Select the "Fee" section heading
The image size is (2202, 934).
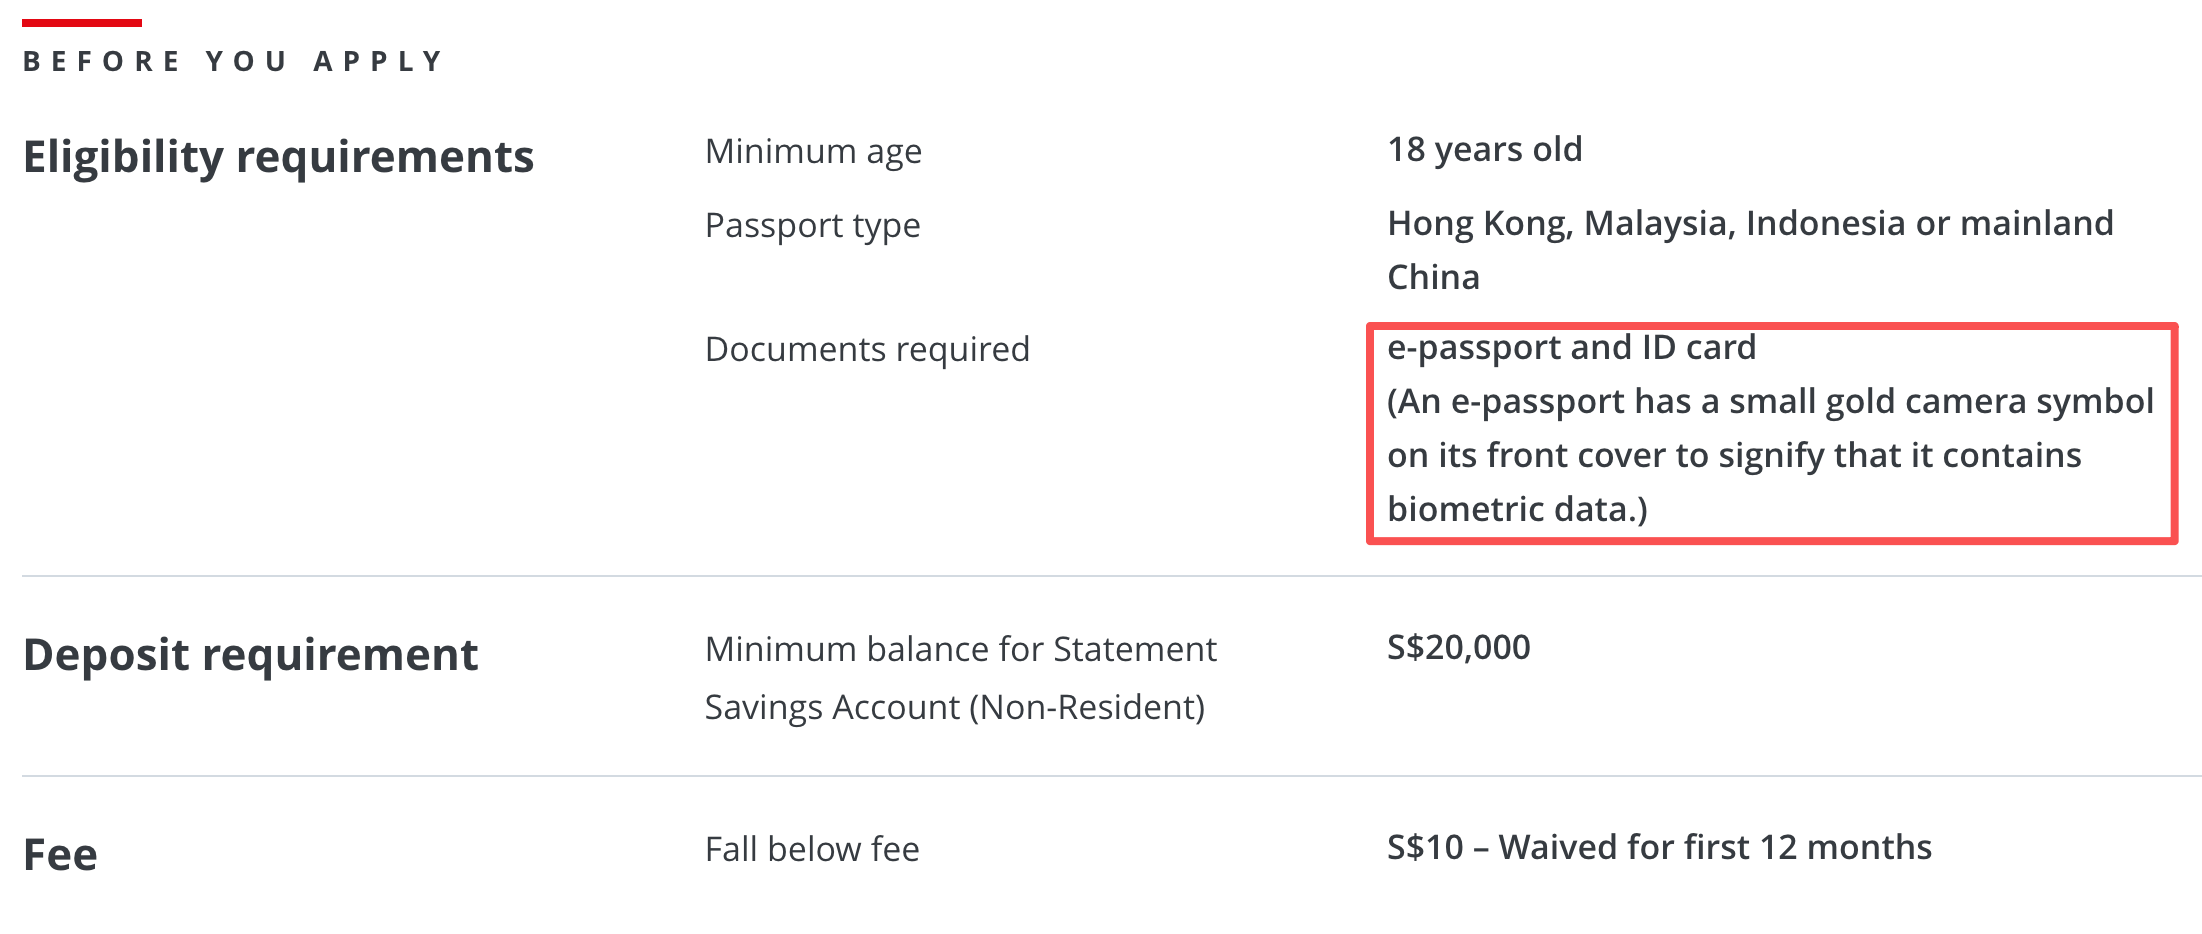(x=60, y=855)
